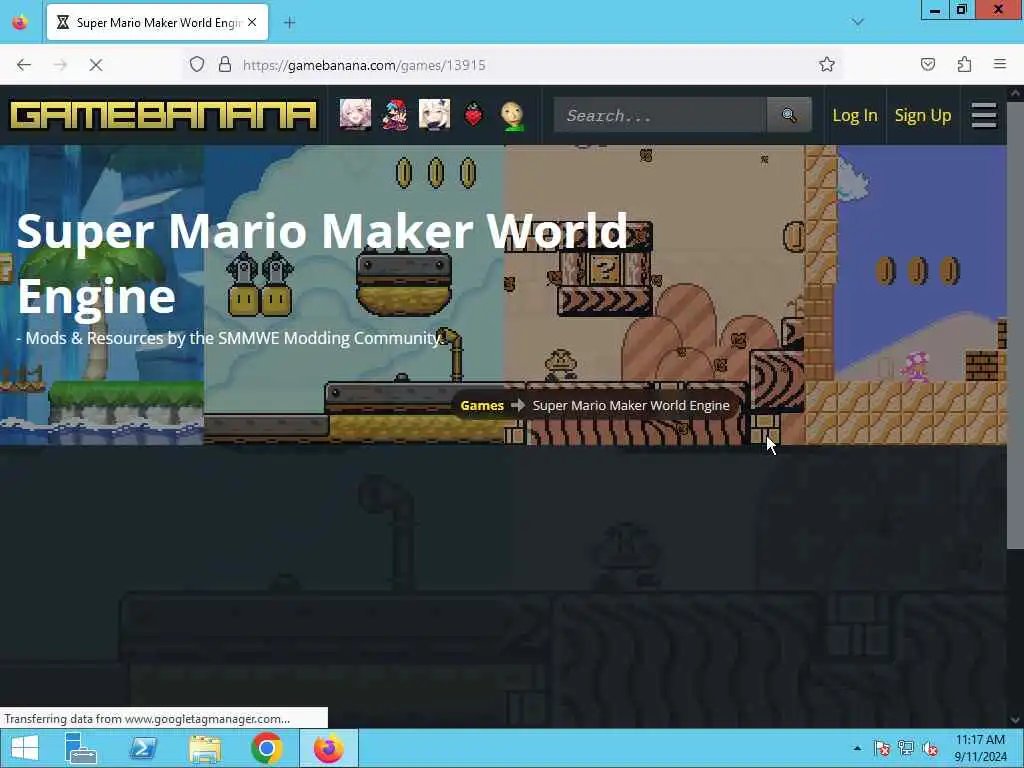Open the blonde character game icon
The image size is (1024, 768).
pos(434,115)
